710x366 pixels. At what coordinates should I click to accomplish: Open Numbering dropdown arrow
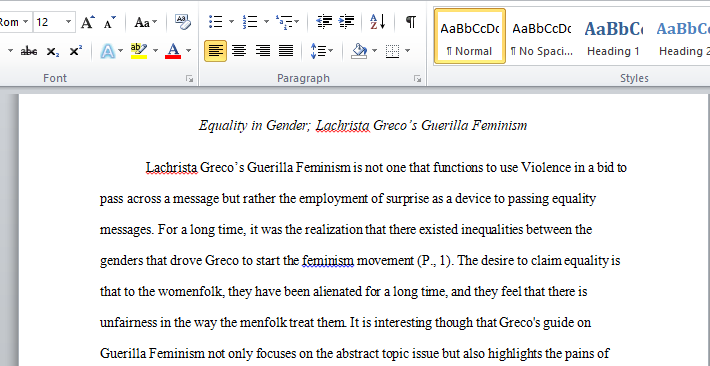point(266,21)
